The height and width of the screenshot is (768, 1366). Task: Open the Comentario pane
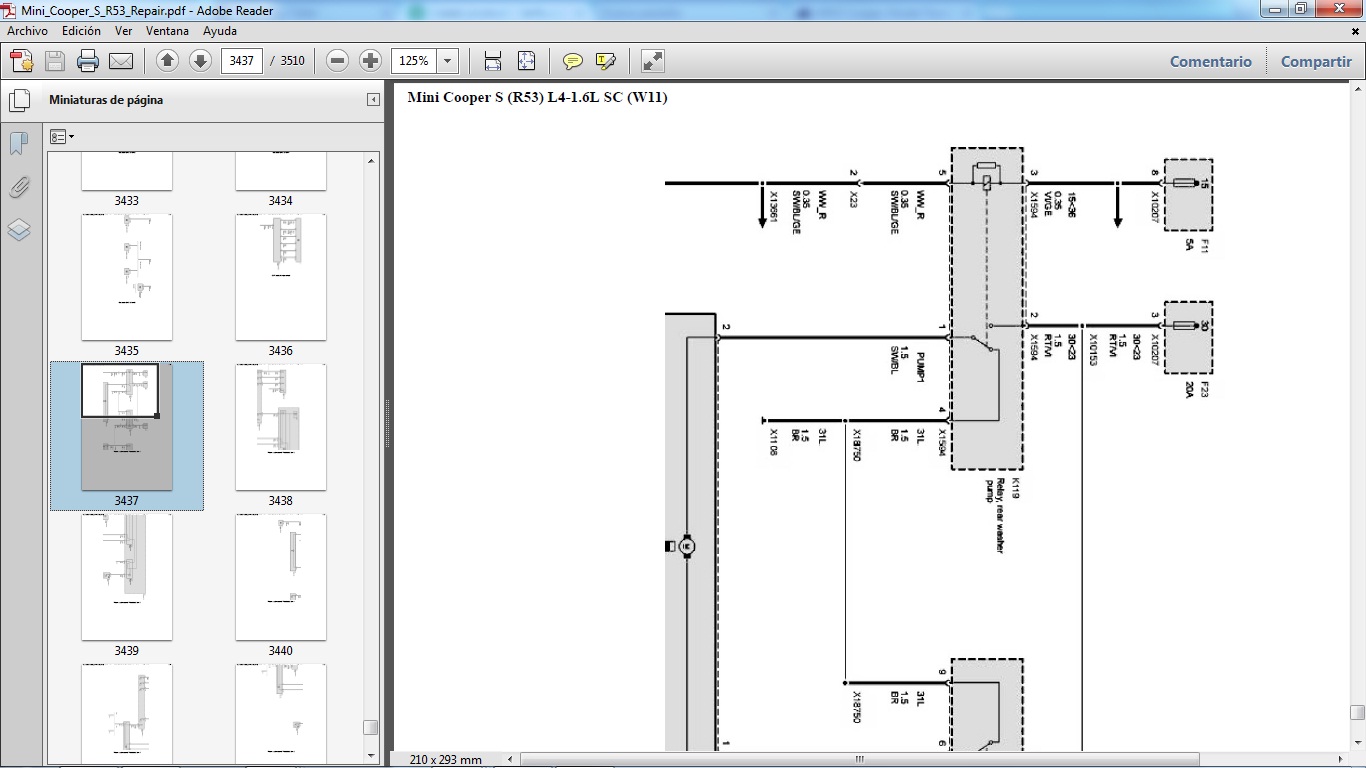click(1211, 61)
